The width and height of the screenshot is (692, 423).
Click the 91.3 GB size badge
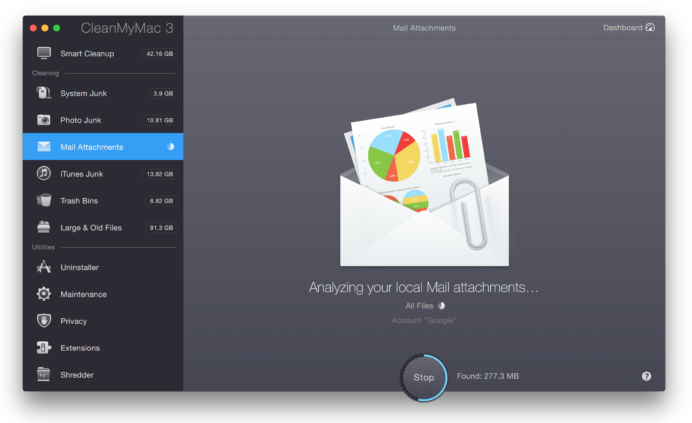click(161, 228)
